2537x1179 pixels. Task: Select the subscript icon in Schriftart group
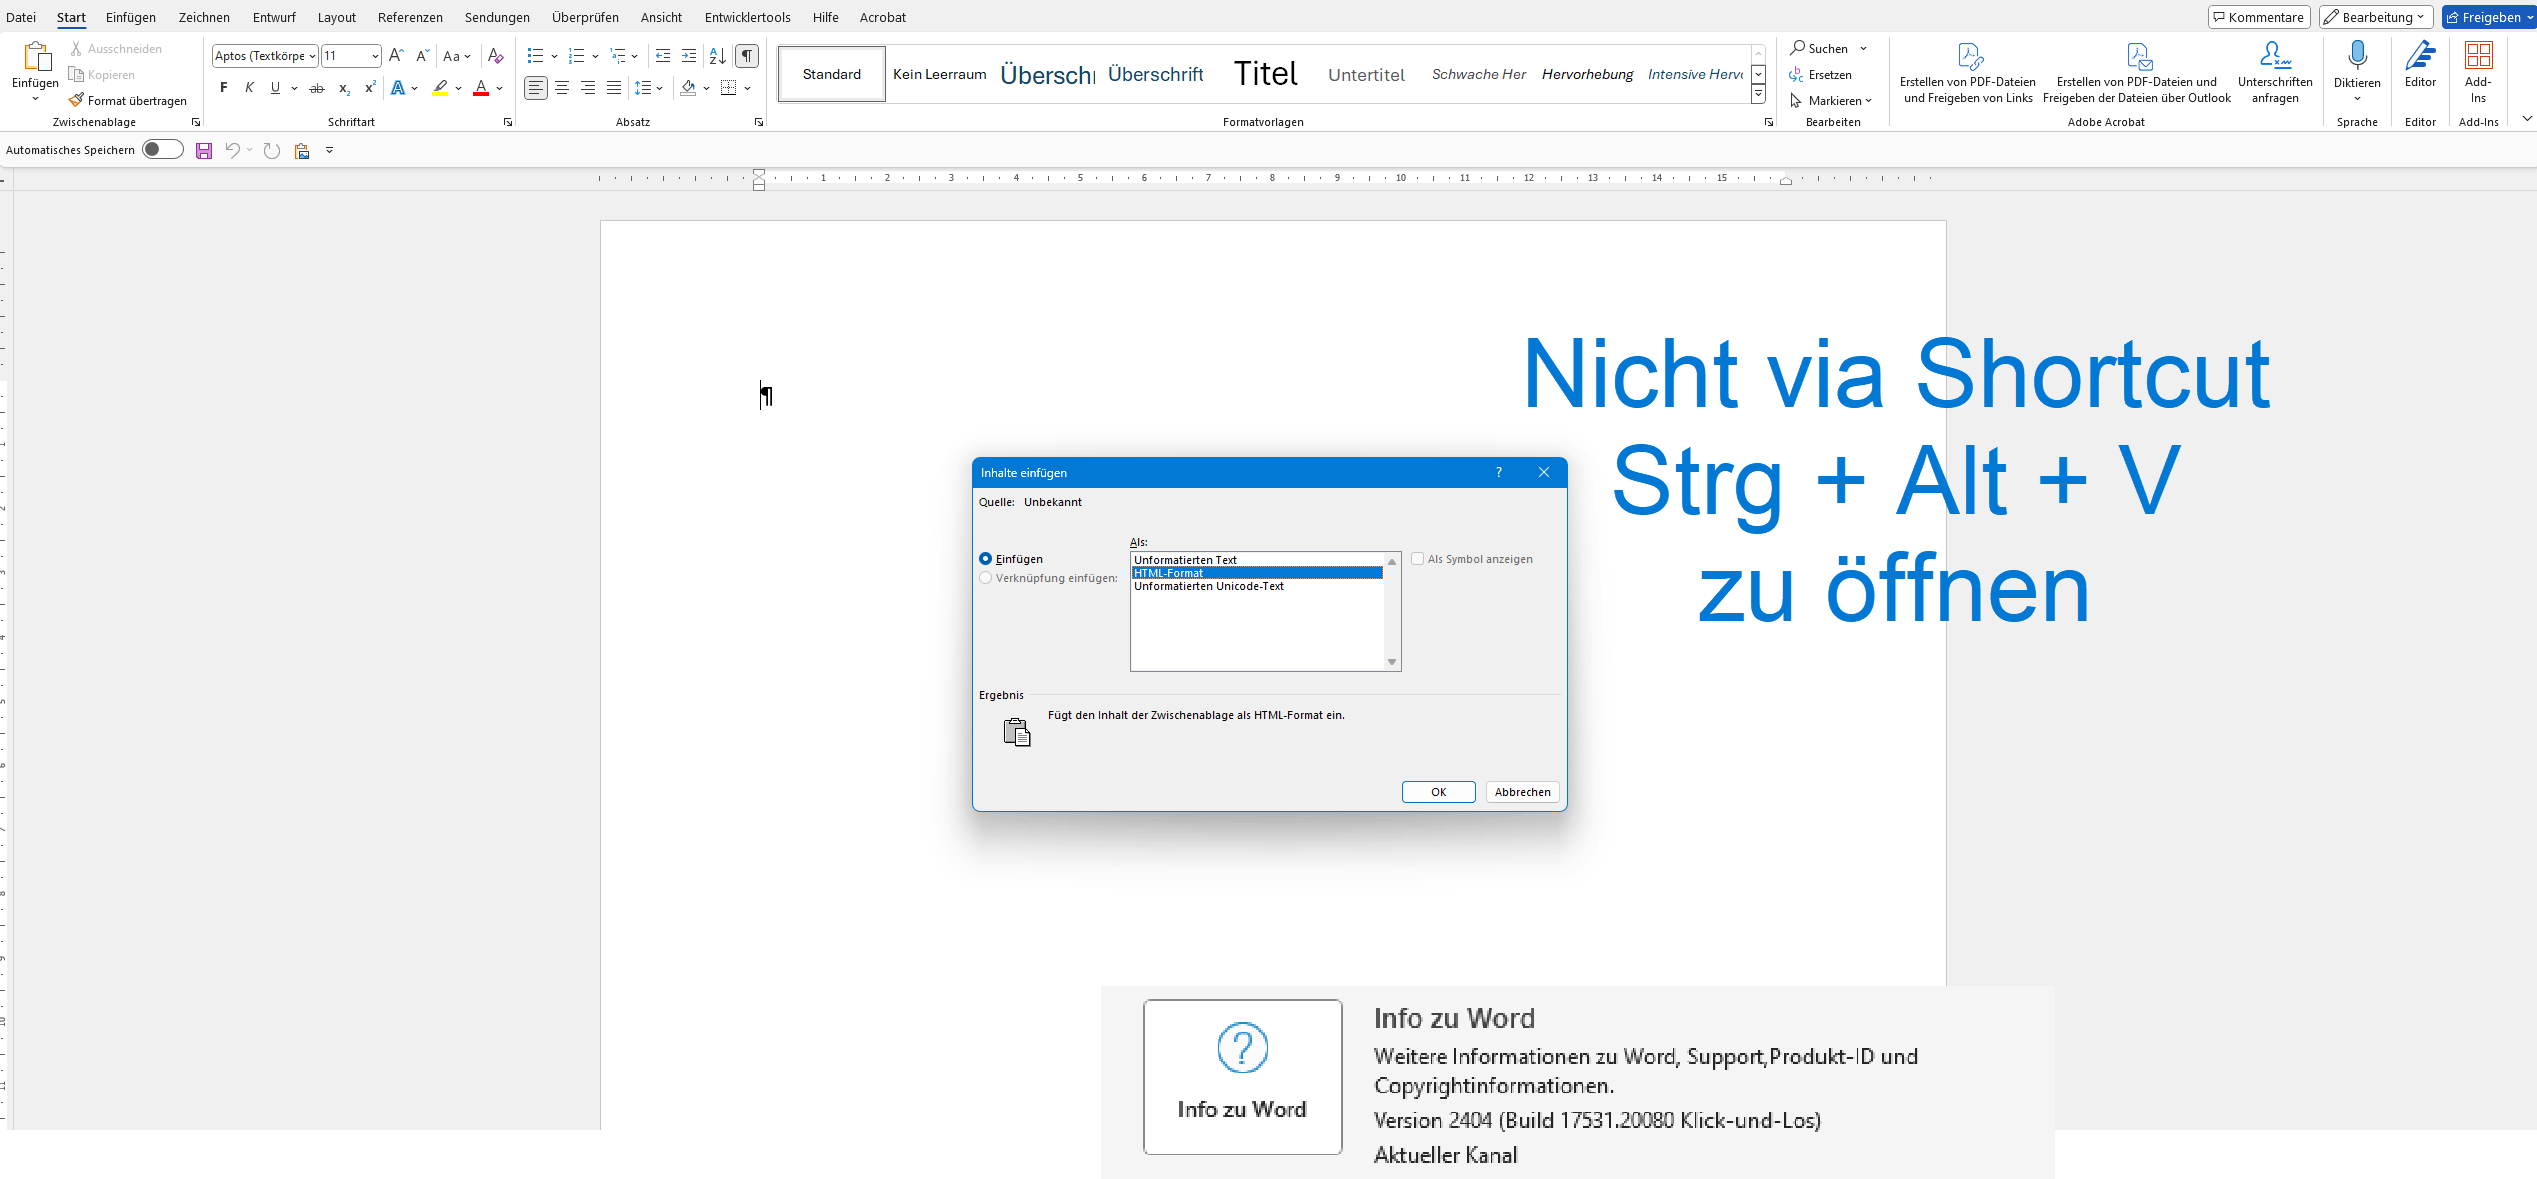click(343, 88)
